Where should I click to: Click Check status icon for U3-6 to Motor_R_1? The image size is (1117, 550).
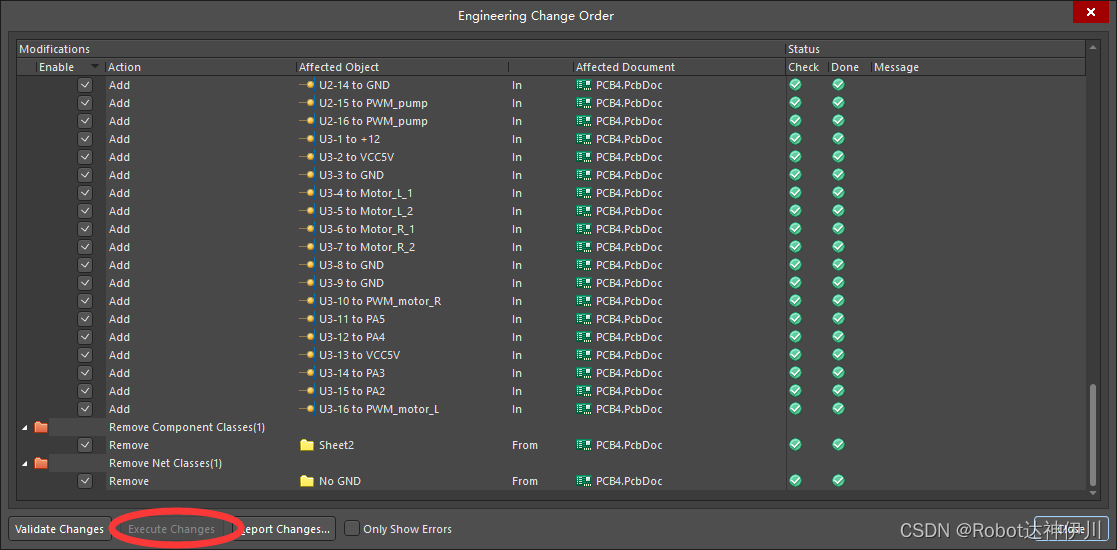[x=795, y=229]
